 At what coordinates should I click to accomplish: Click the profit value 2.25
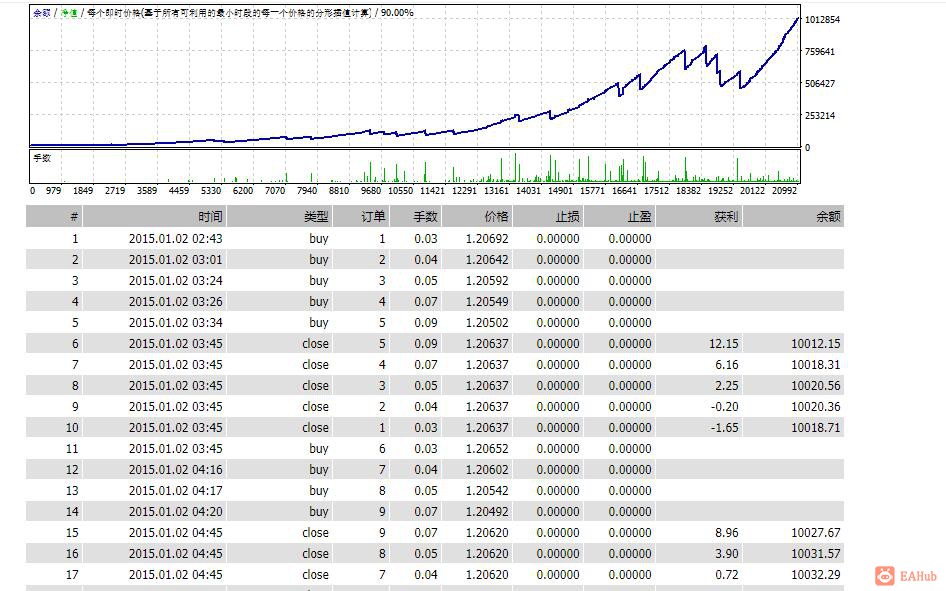pyautogui.click(x=726, y=385)
